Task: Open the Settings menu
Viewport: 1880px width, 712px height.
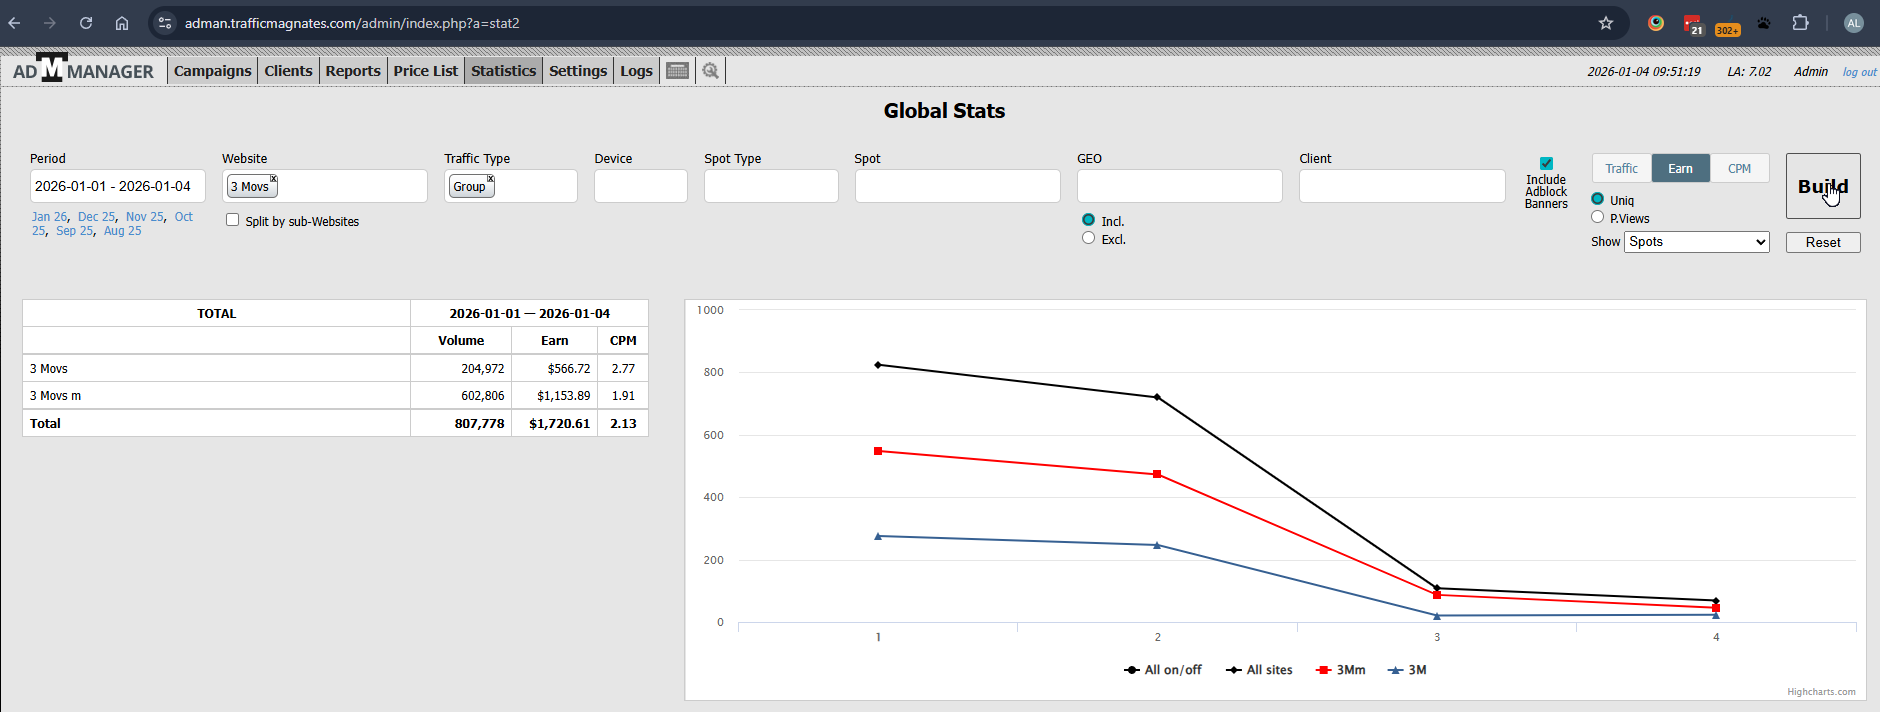Action: [578, 71]
